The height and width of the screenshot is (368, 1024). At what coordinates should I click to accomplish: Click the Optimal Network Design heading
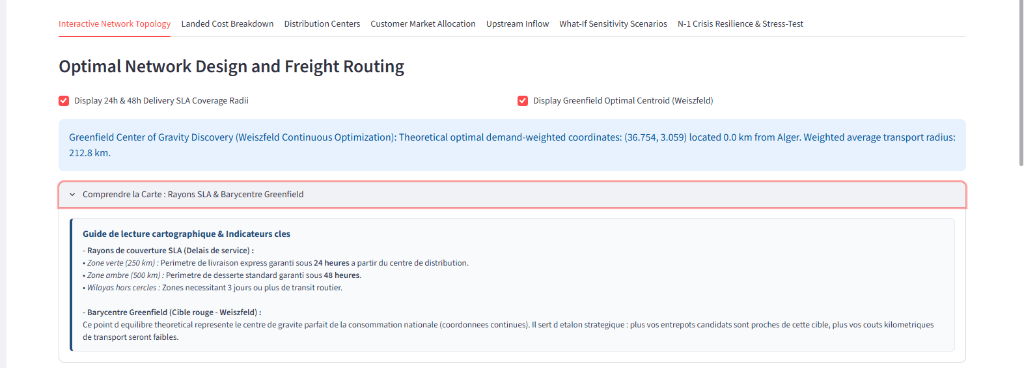click(231, 67)
